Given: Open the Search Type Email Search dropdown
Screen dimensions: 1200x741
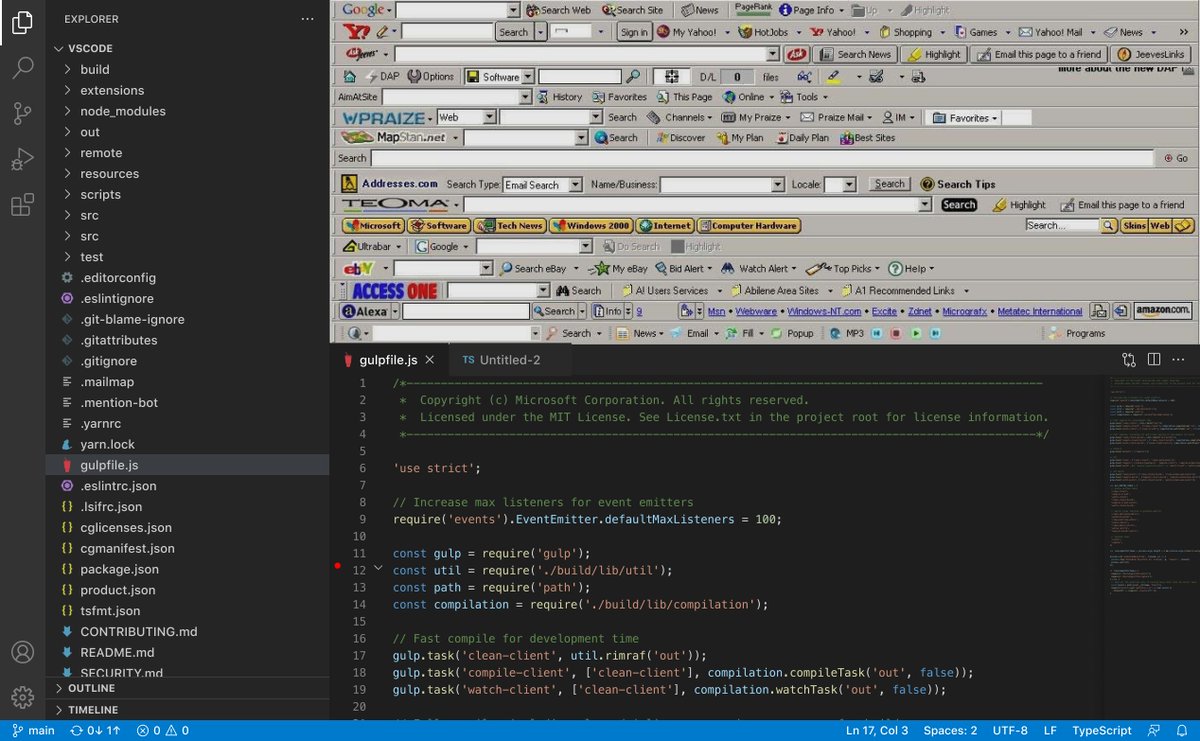Looking at the screenshot, I should pyautogui.click(x=575, y=185).
